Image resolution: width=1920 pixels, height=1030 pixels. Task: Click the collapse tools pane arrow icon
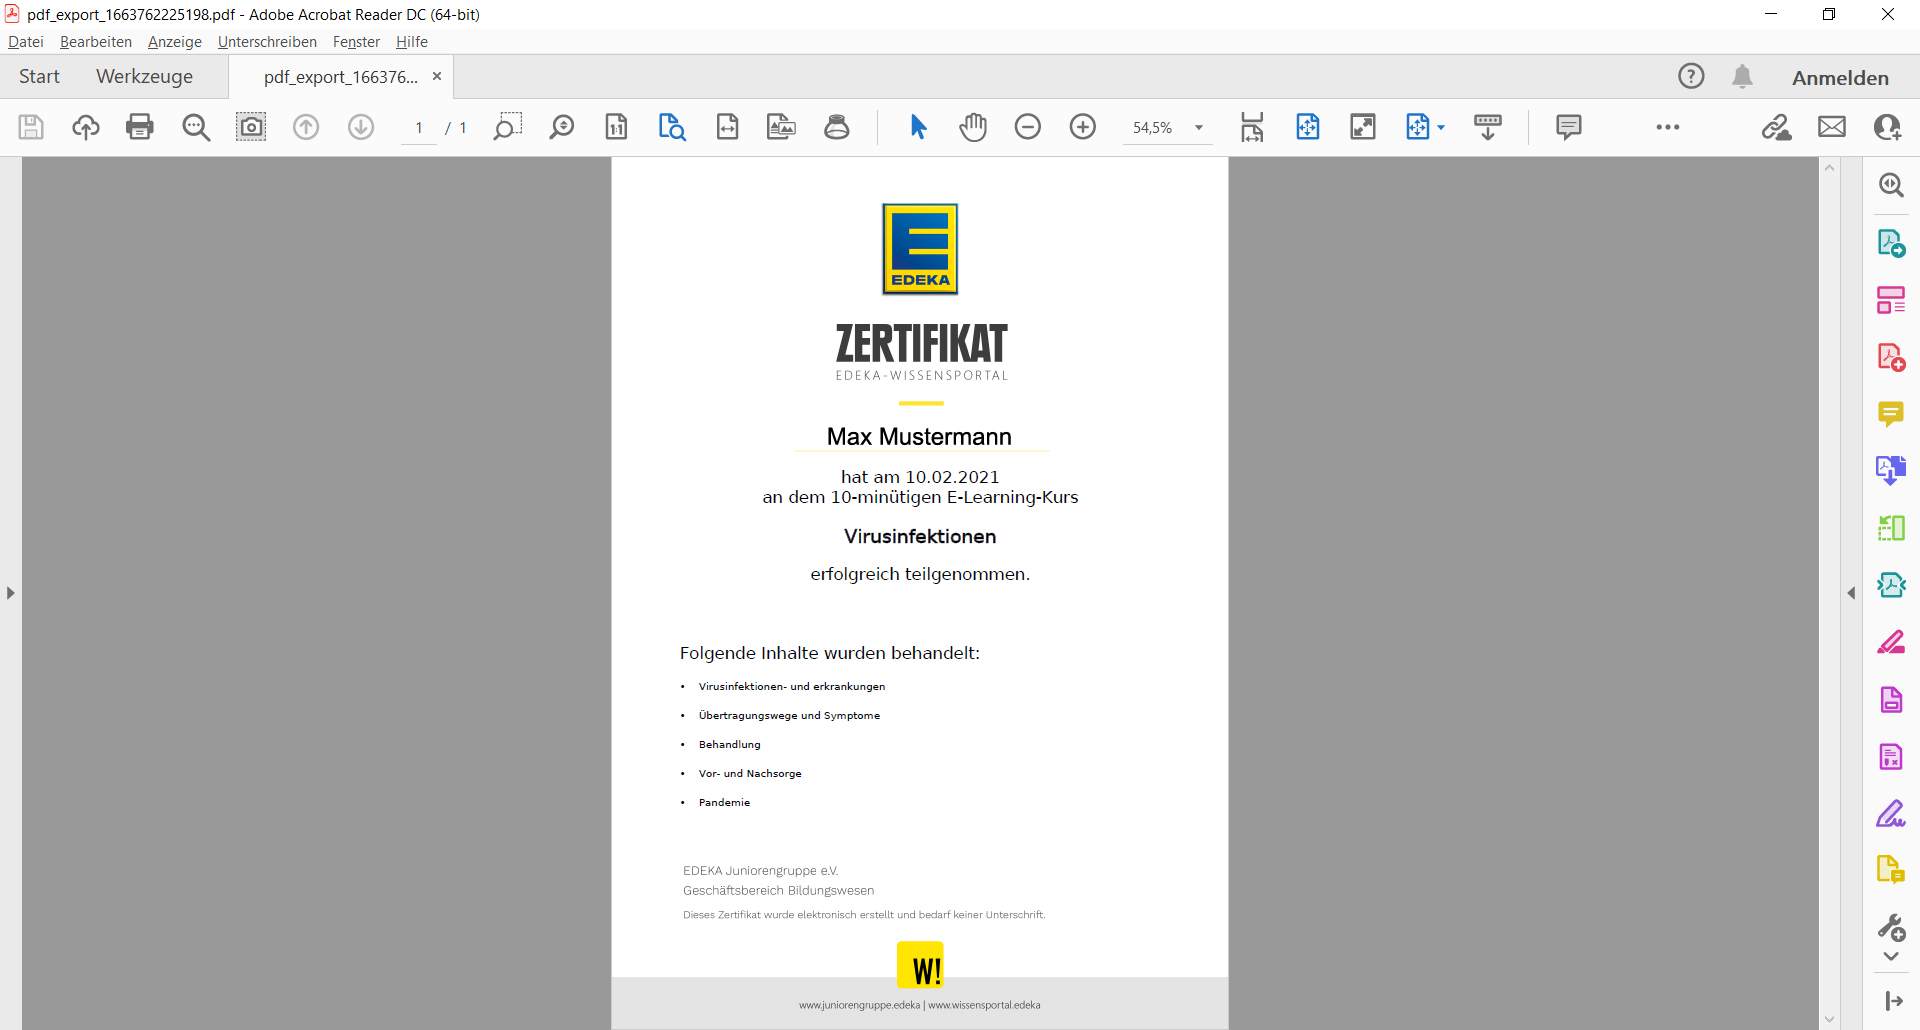(x=1893, y=1001)
